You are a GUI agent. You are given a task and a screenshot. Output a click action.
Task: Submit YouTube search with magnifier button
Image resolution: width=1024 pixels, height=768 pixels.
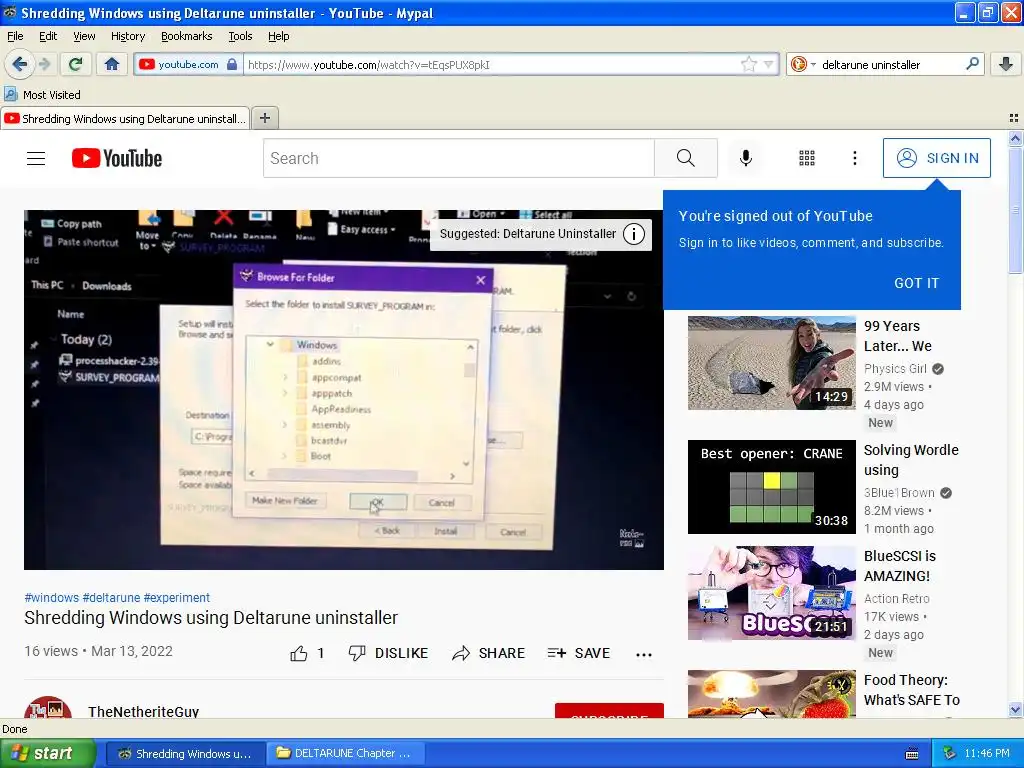pyautogui.click(x=686, y=158)
